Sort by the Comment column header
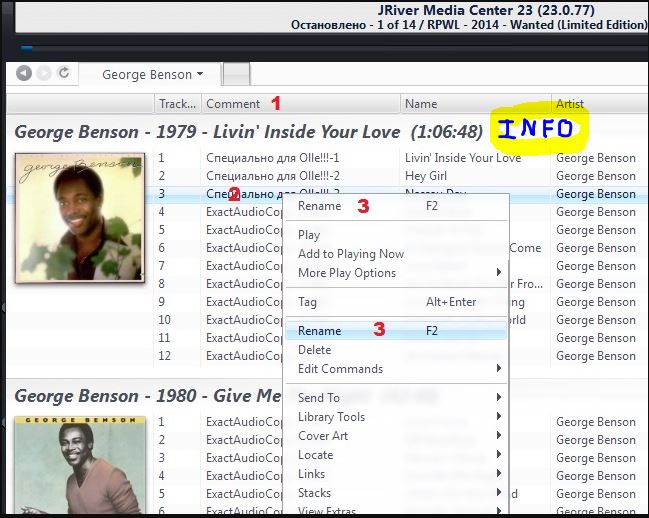The height and width of the screenshot is (518, 649). (301, 103)
